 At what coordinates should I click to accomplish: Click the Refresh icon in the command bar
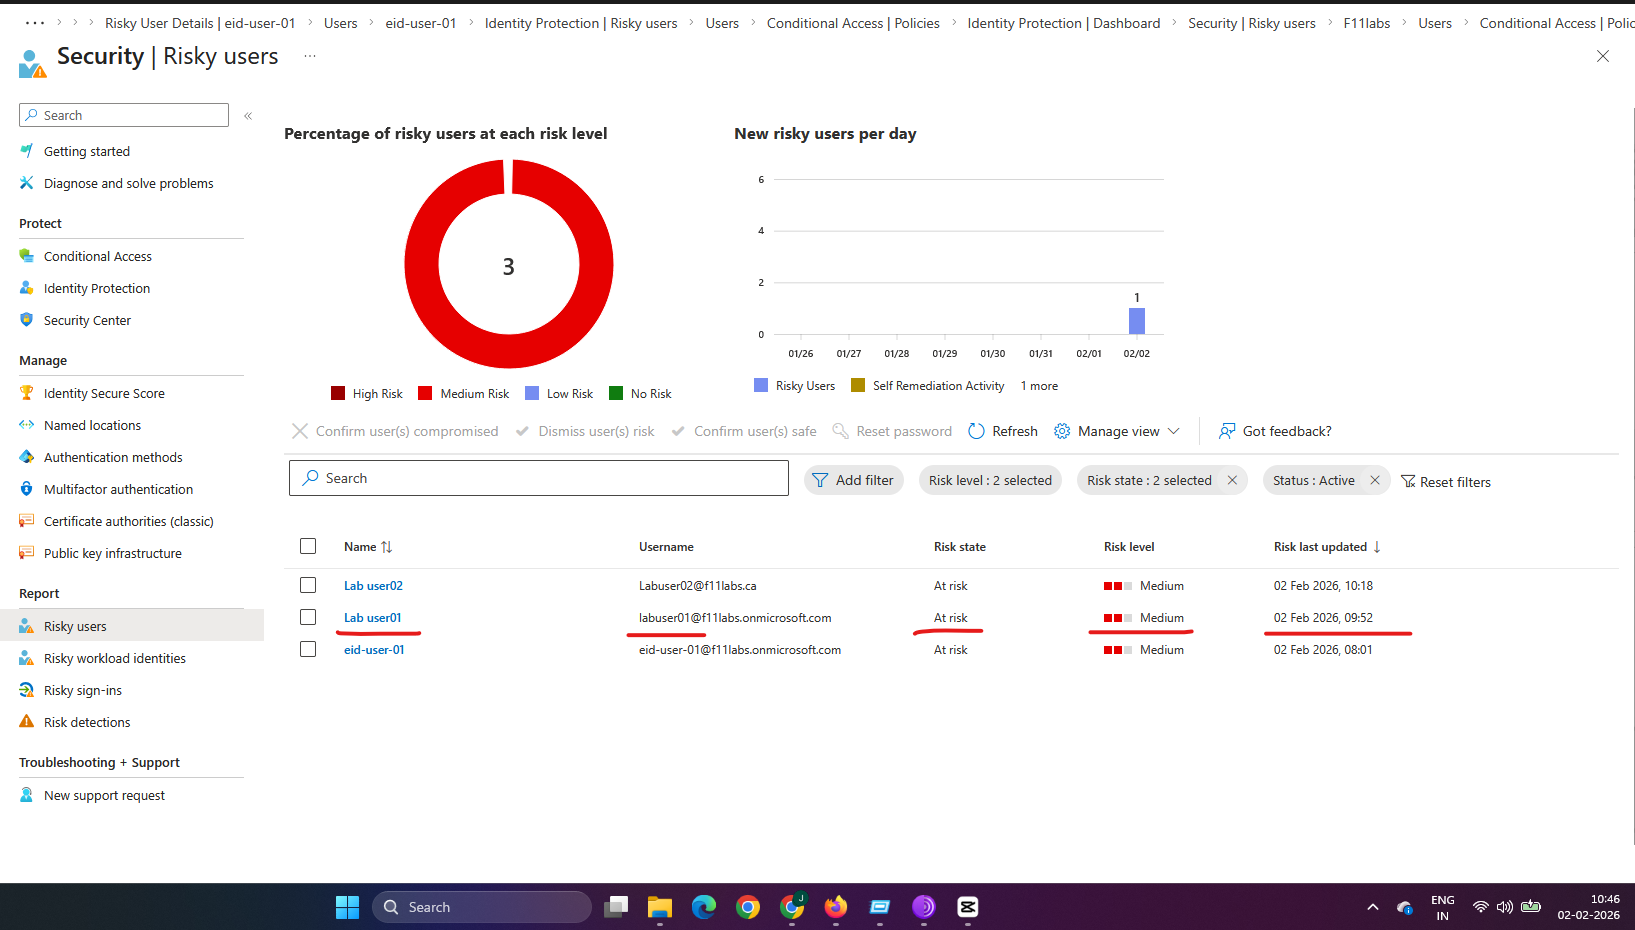coord(977,431)
